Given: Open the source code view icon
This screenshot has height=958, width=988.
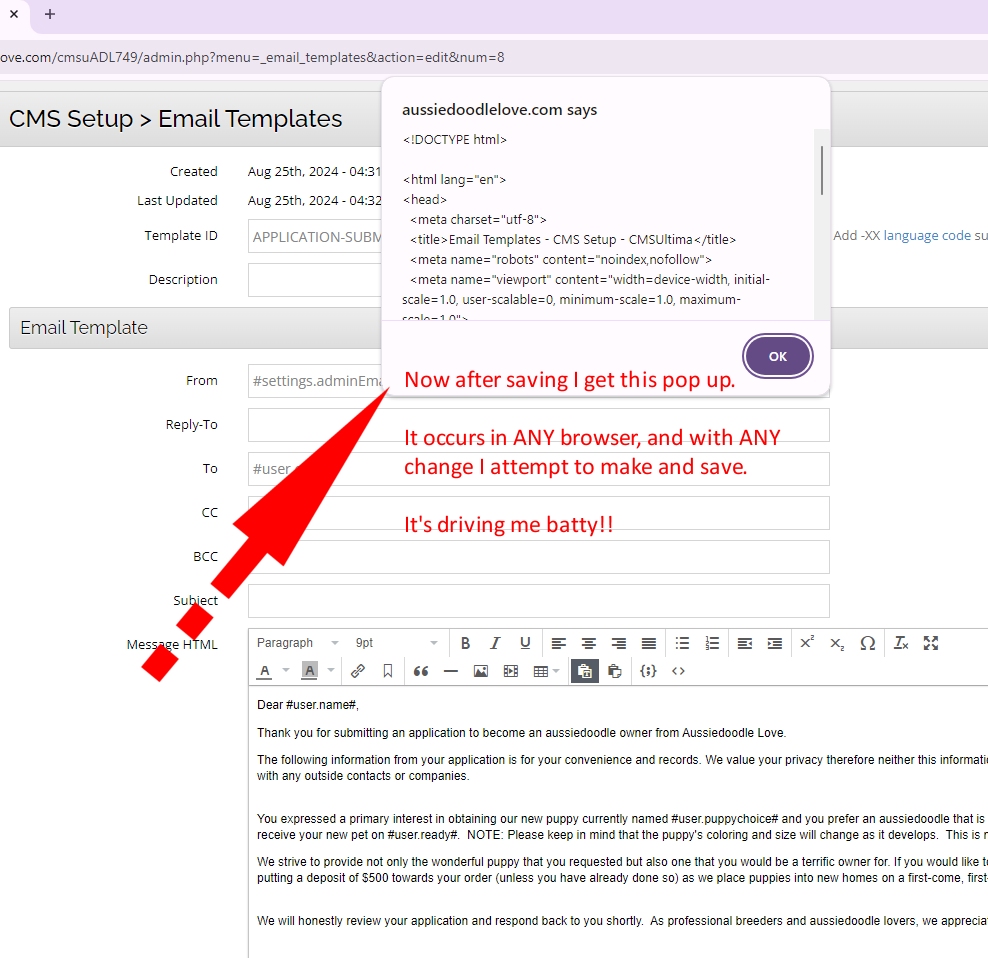Looking at the screenshot, I should pos(678,671).
